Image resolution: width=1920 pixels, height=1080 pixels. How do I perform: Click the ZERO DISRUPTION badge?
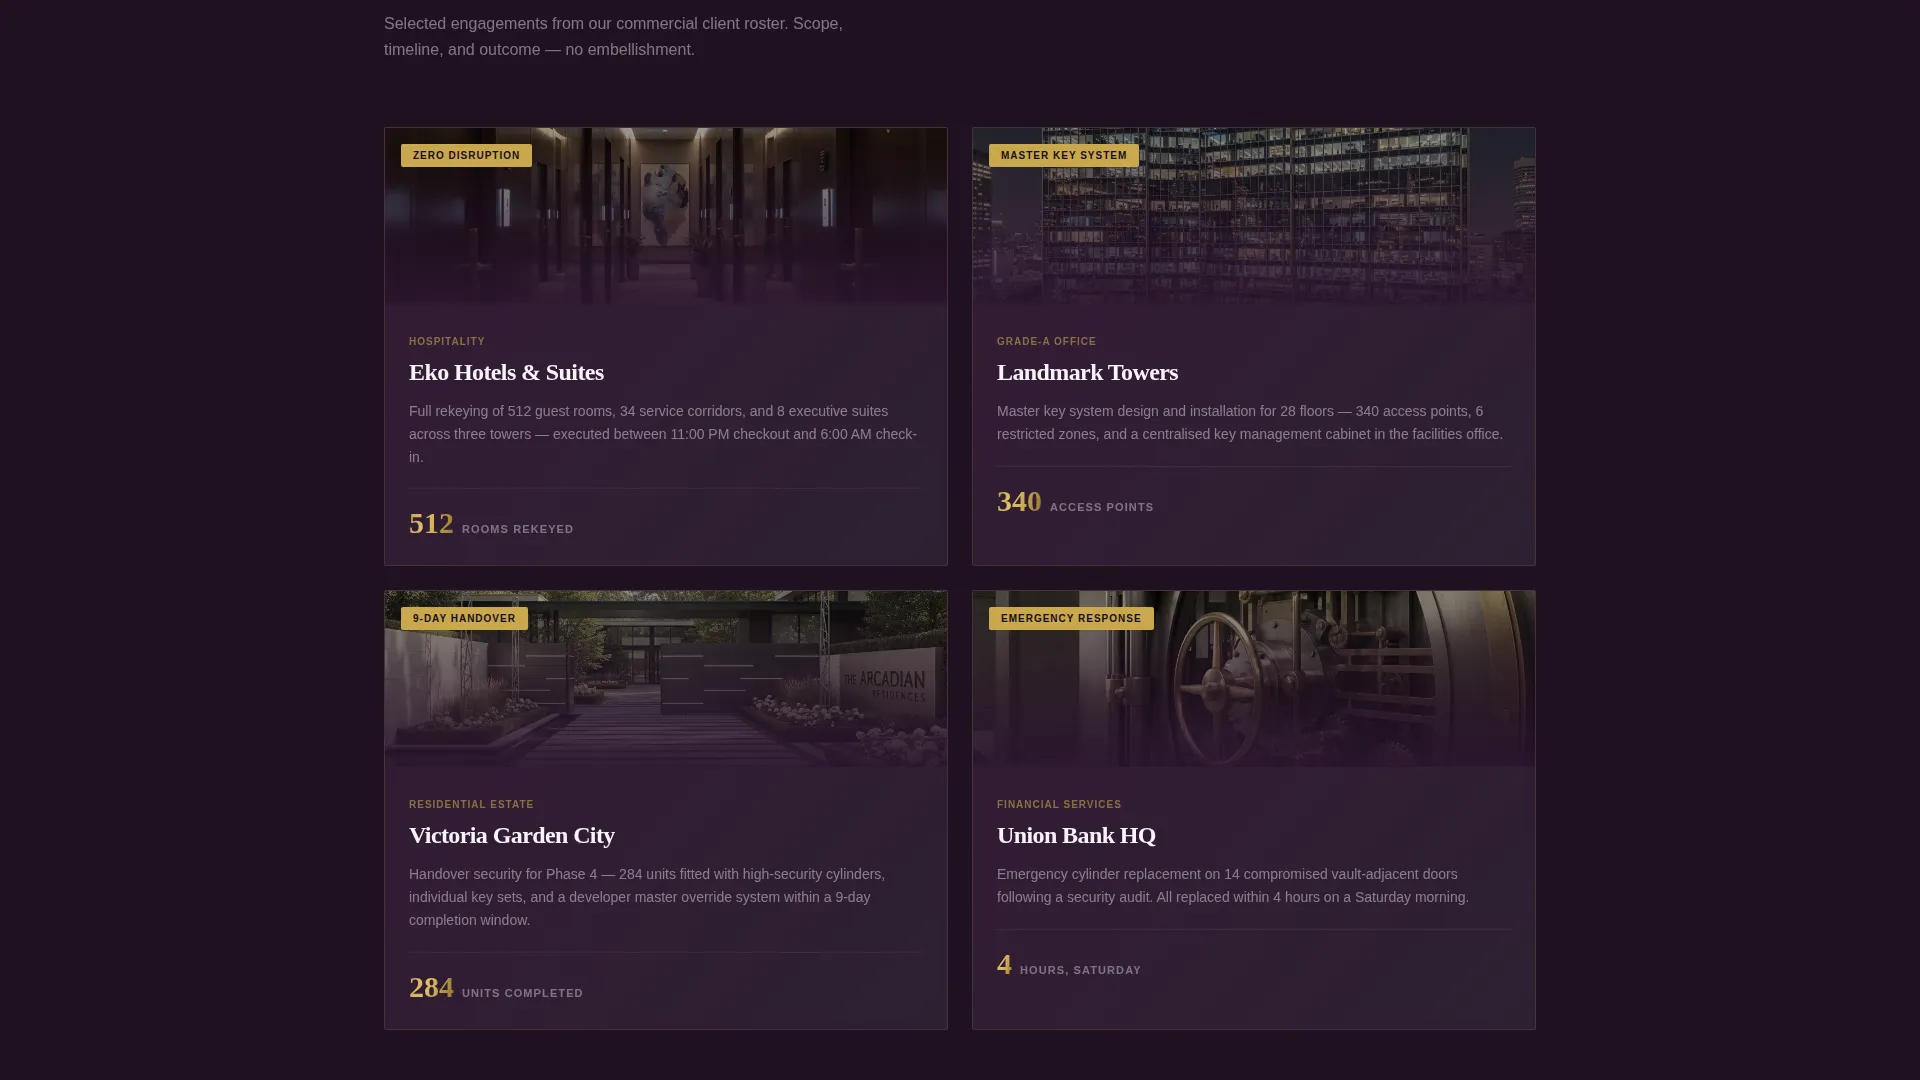pyautogui.click(x=466, y=155)
